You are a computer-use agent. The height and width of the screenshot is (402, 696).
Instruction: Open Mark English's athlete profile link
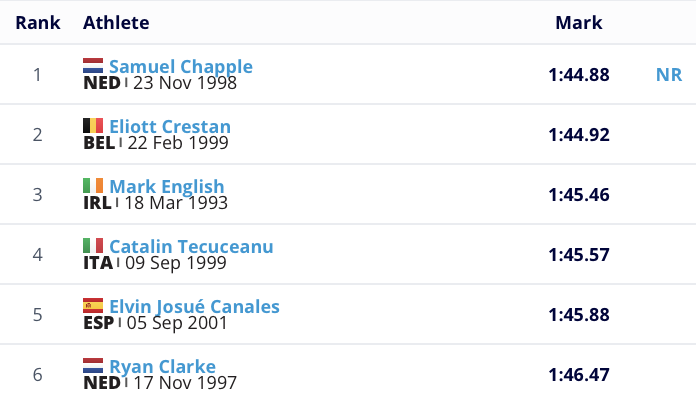pos(166,186)
